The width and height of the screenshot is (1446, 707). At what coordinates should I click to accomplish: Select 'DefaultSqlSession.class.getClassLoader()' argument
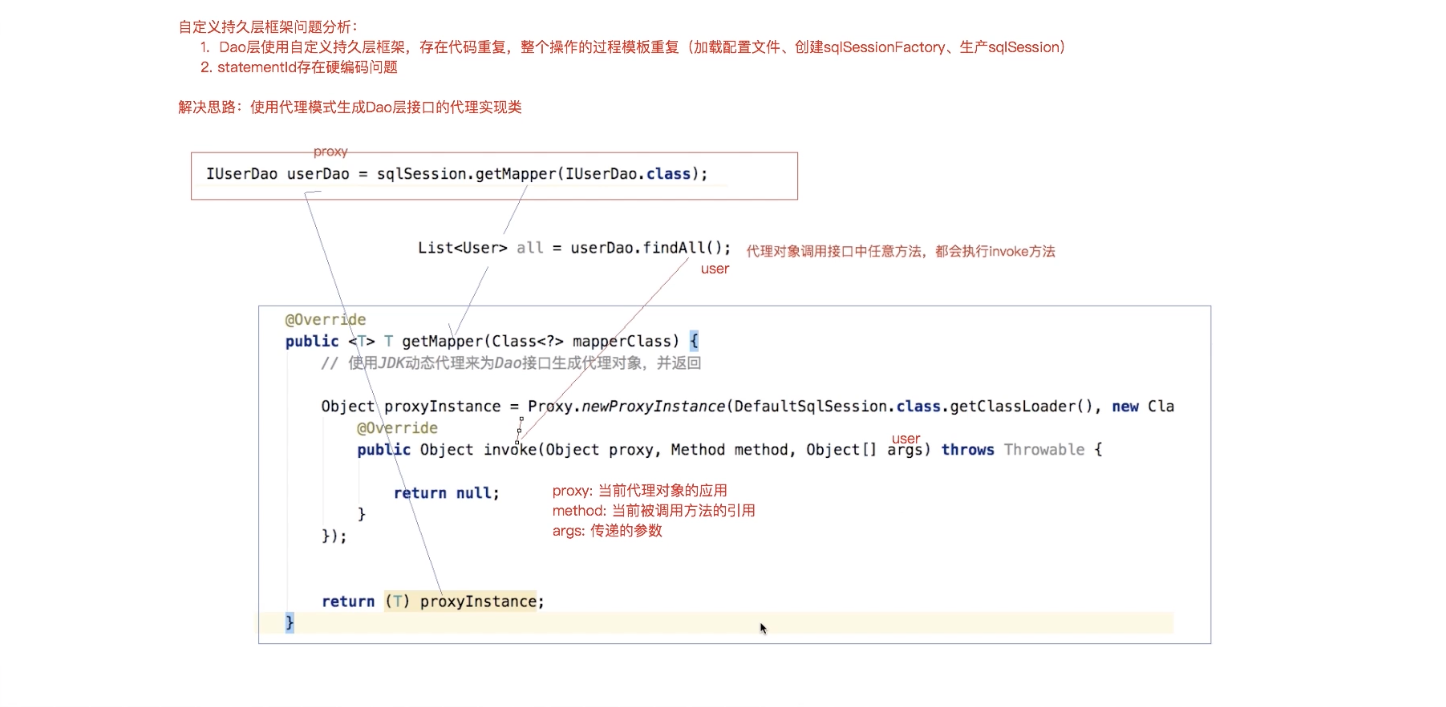point(914,406)
